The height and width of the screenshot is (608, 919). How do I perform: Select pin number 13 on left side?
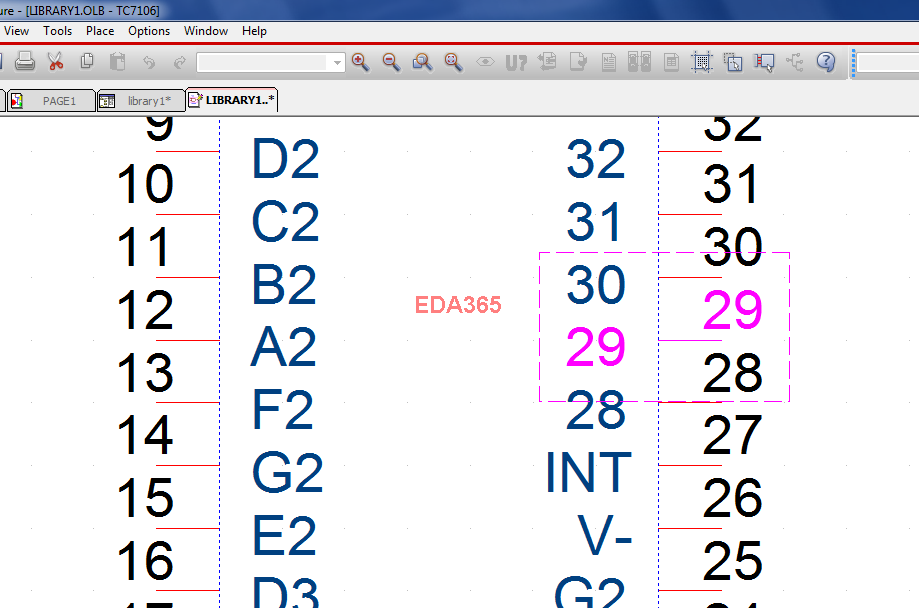[145, 372]
